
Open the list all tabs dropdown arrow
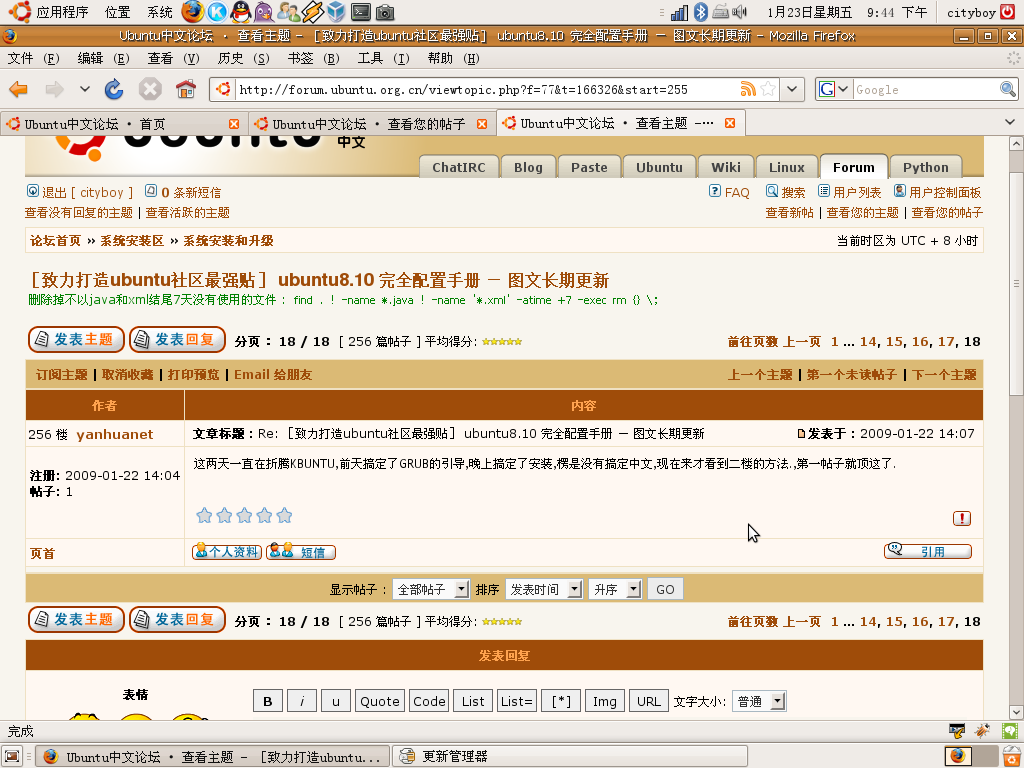coord(1010,122)
